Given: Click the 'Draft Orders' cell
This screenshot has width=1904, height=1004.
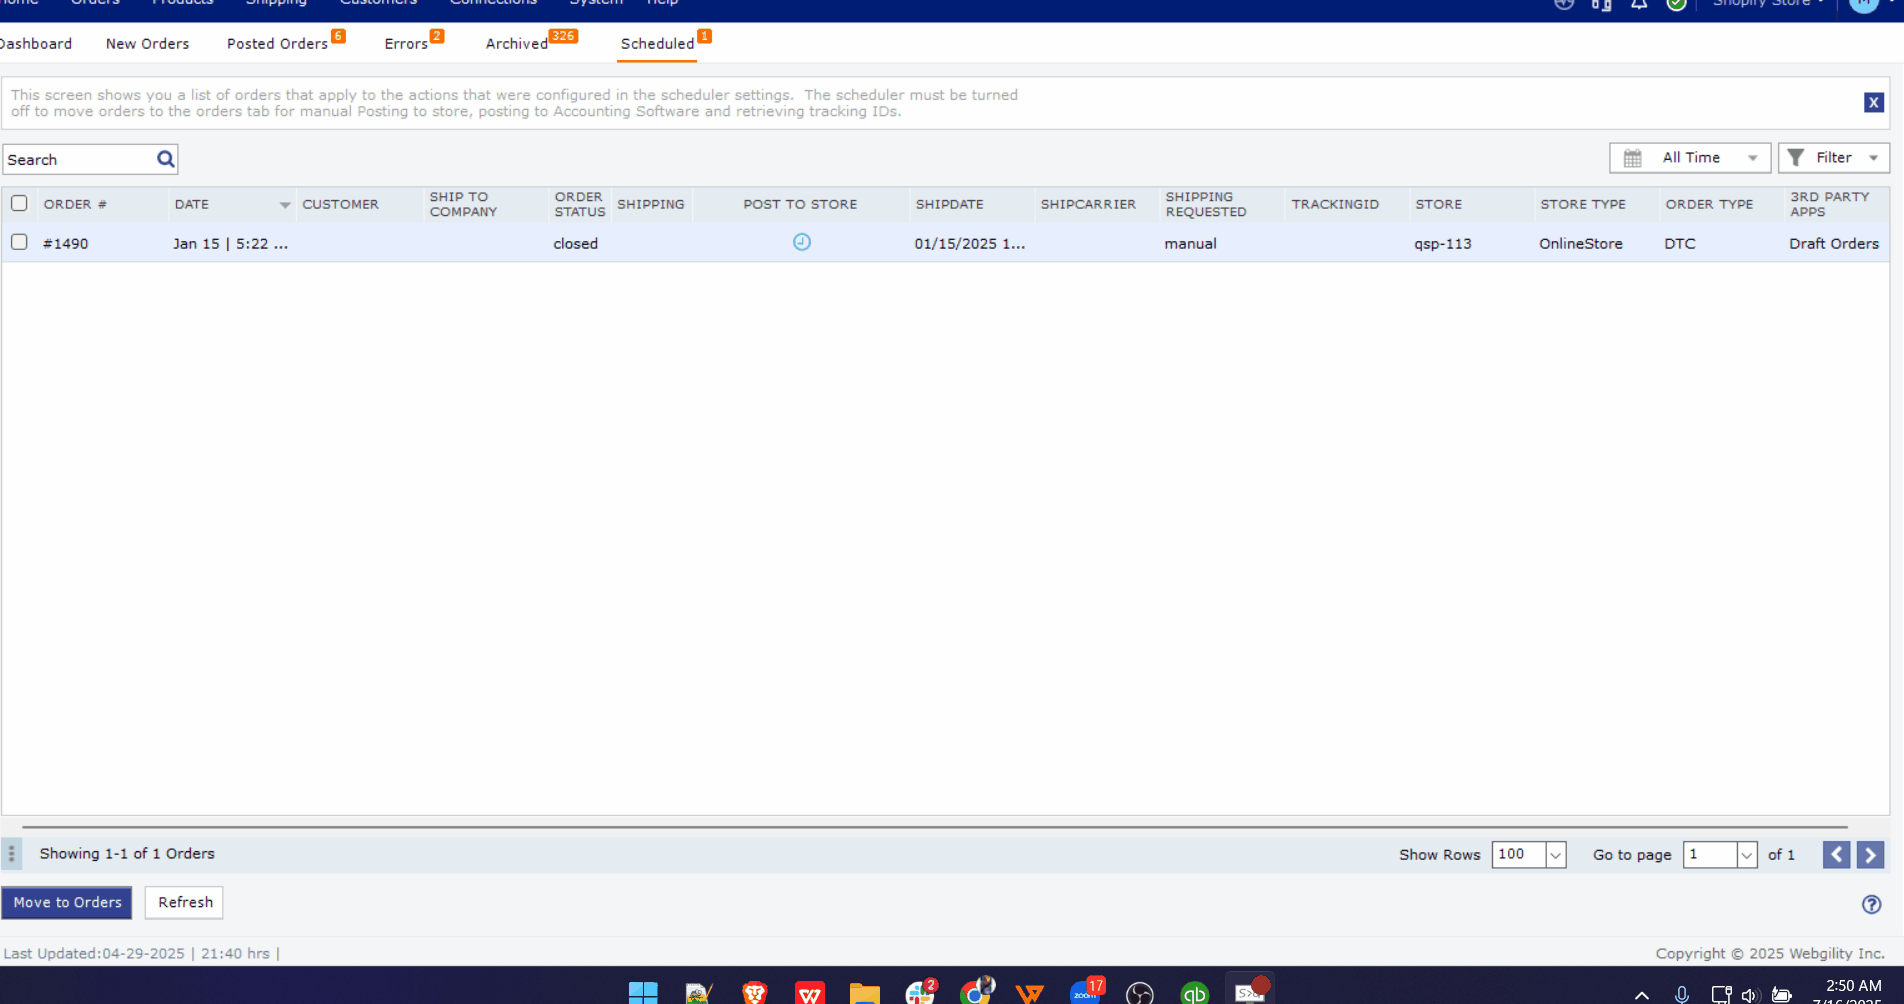Looking at the screenshot, I should click(x=1833, y=243).
